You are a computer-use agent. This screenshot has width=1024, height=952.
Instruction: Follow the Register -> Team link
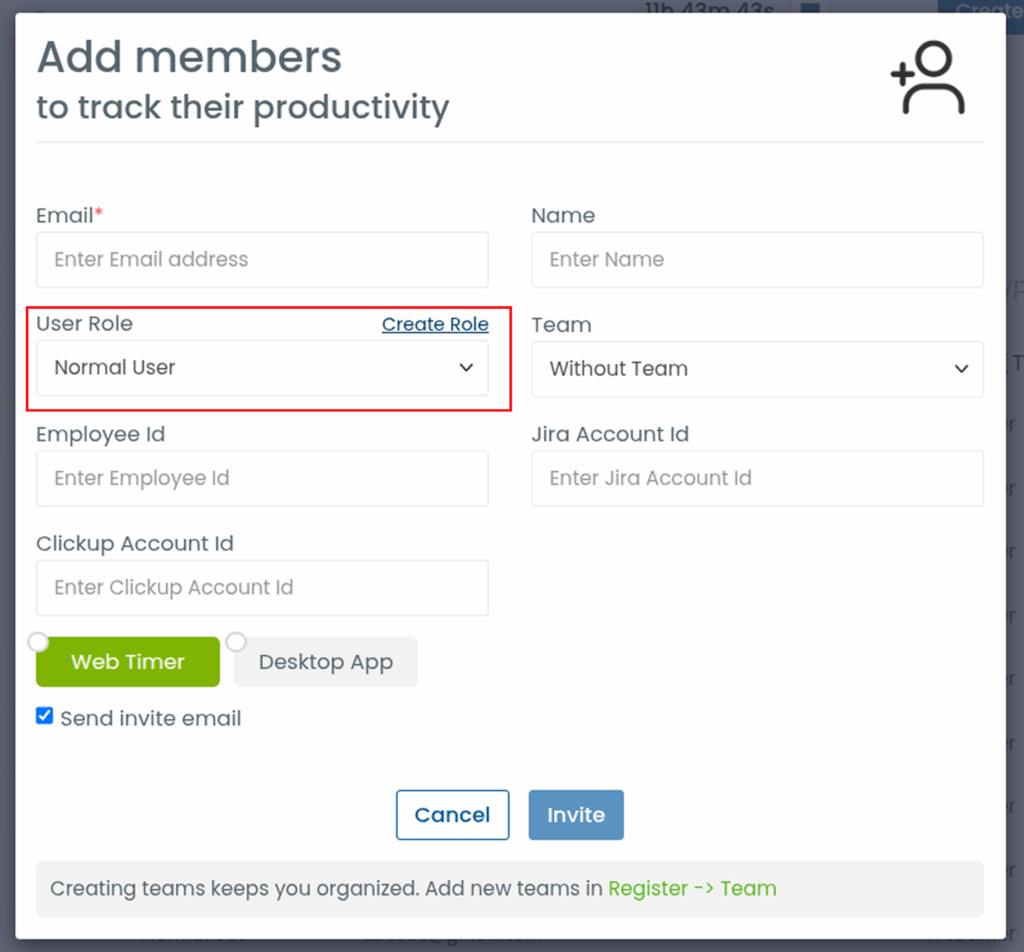(692, 888)
